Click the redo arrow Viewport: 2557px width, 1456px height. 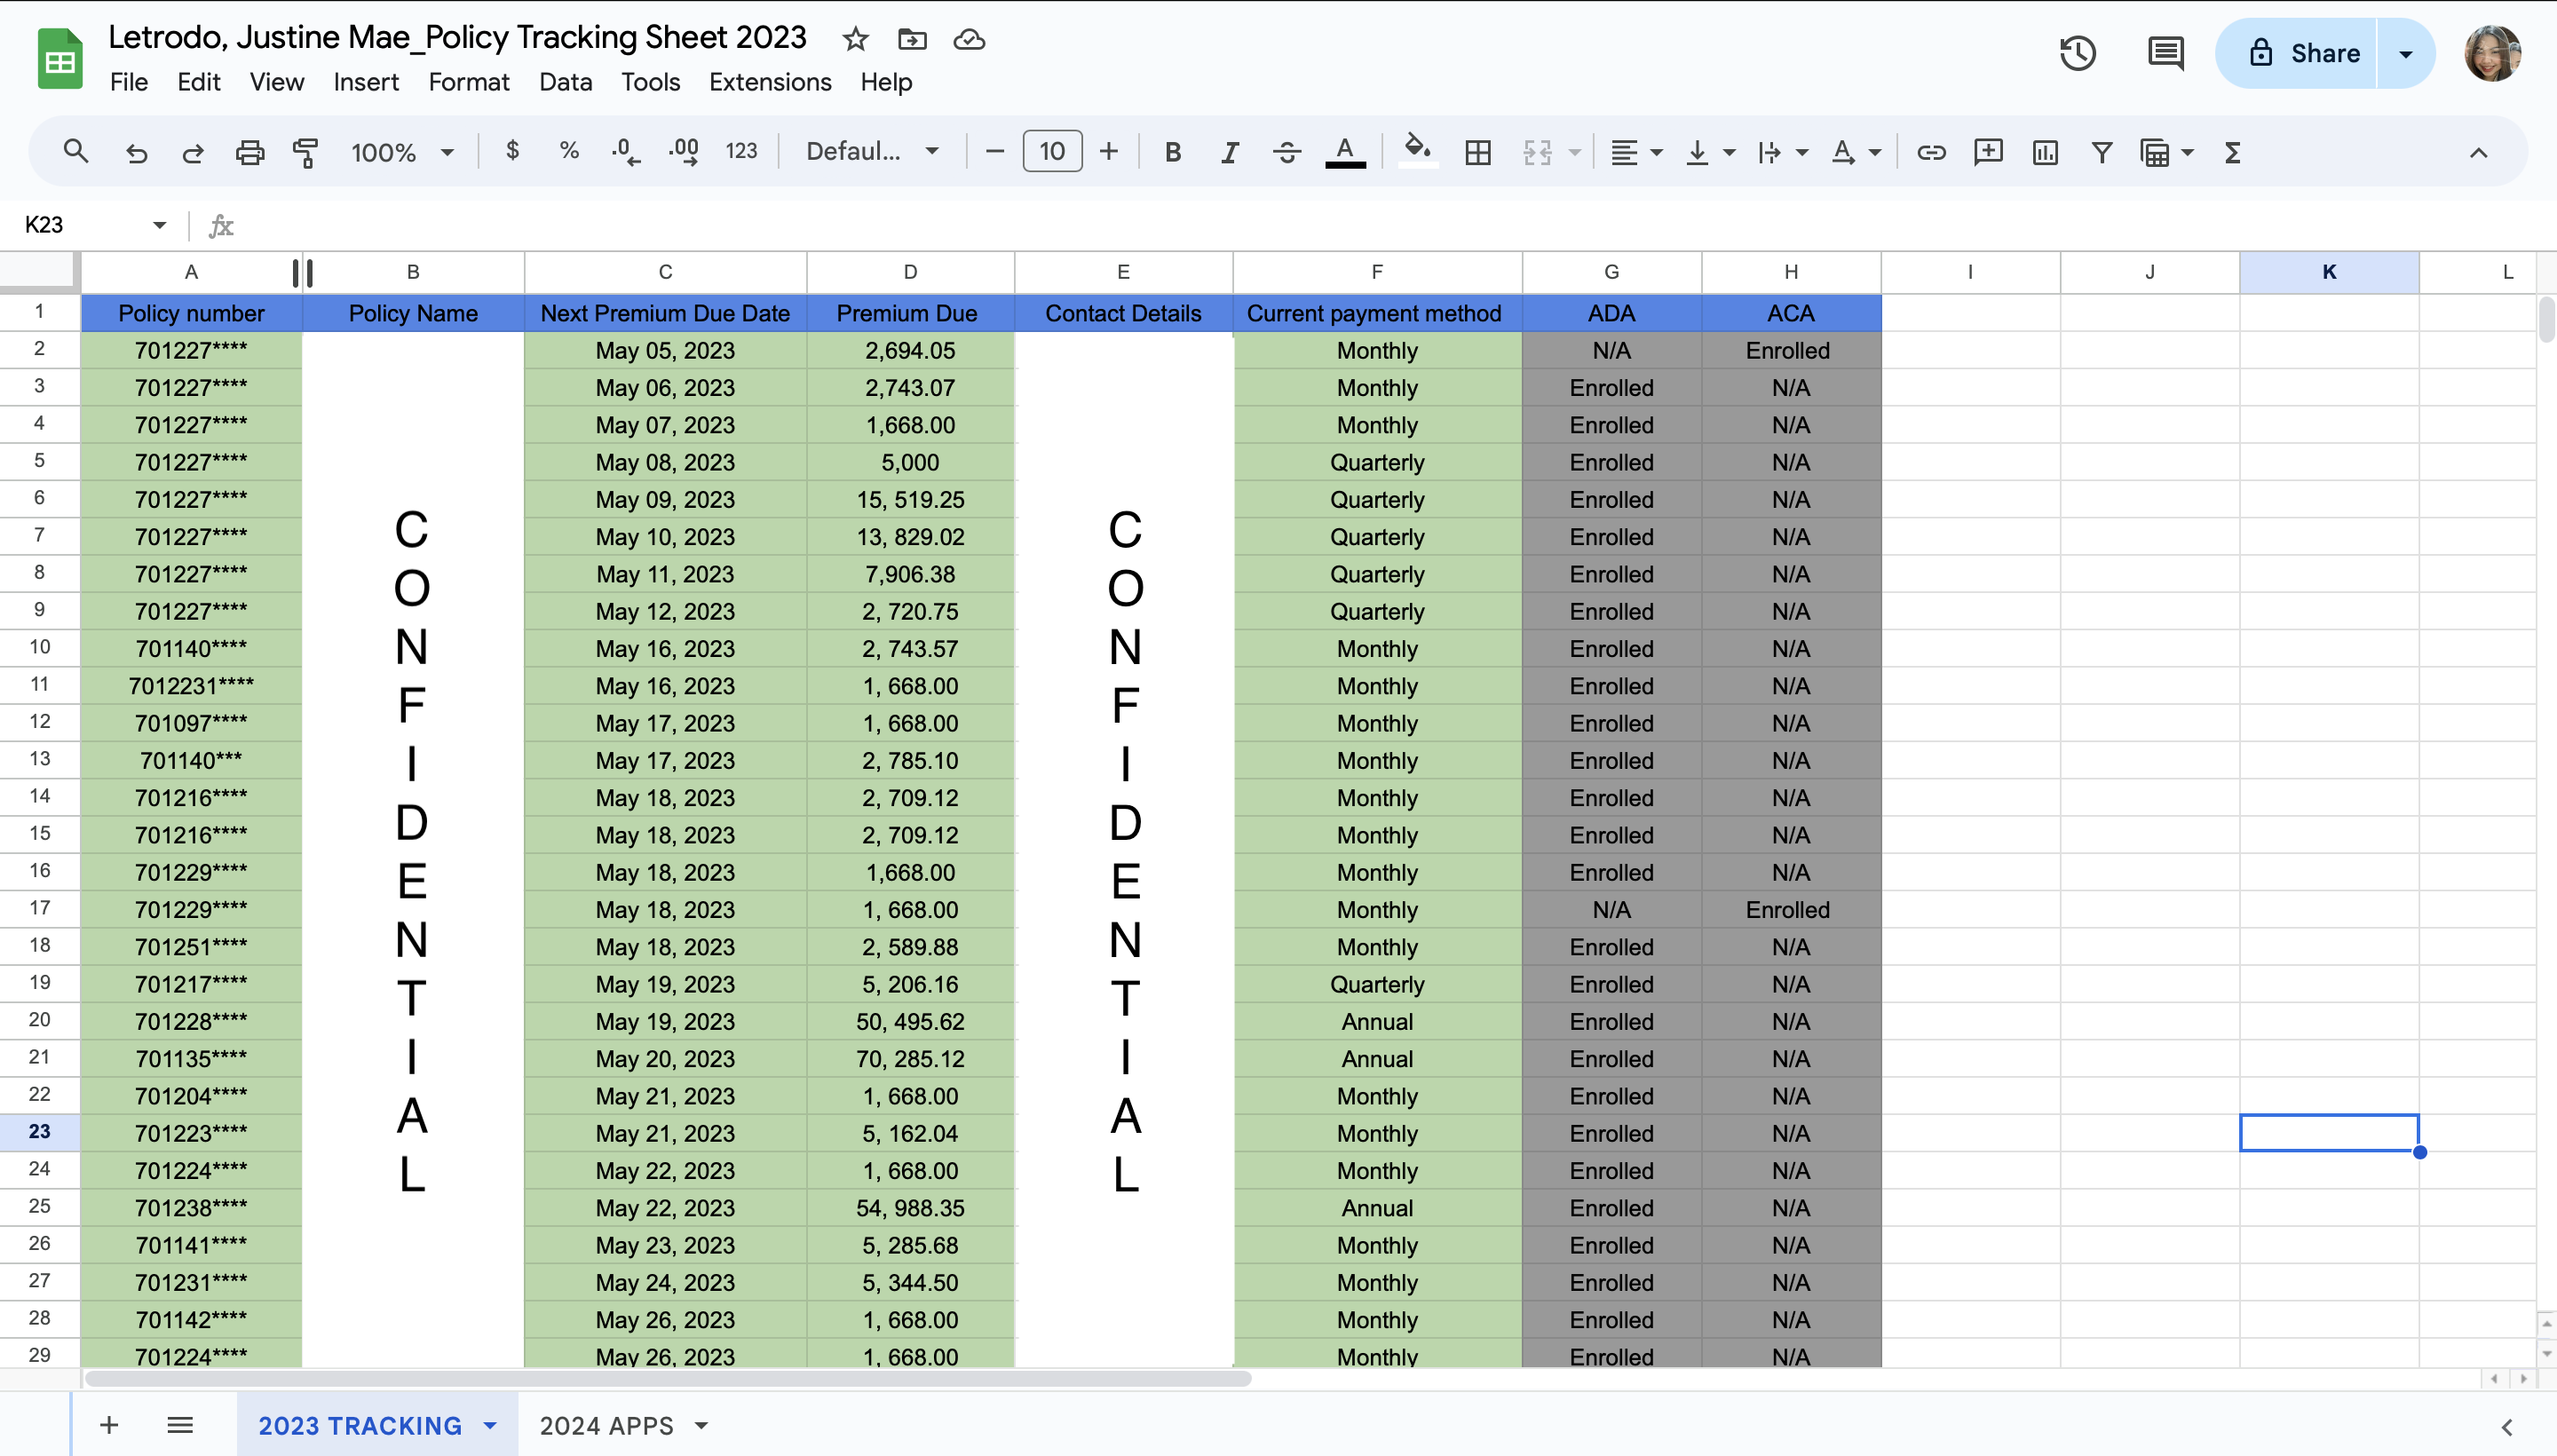193,152
